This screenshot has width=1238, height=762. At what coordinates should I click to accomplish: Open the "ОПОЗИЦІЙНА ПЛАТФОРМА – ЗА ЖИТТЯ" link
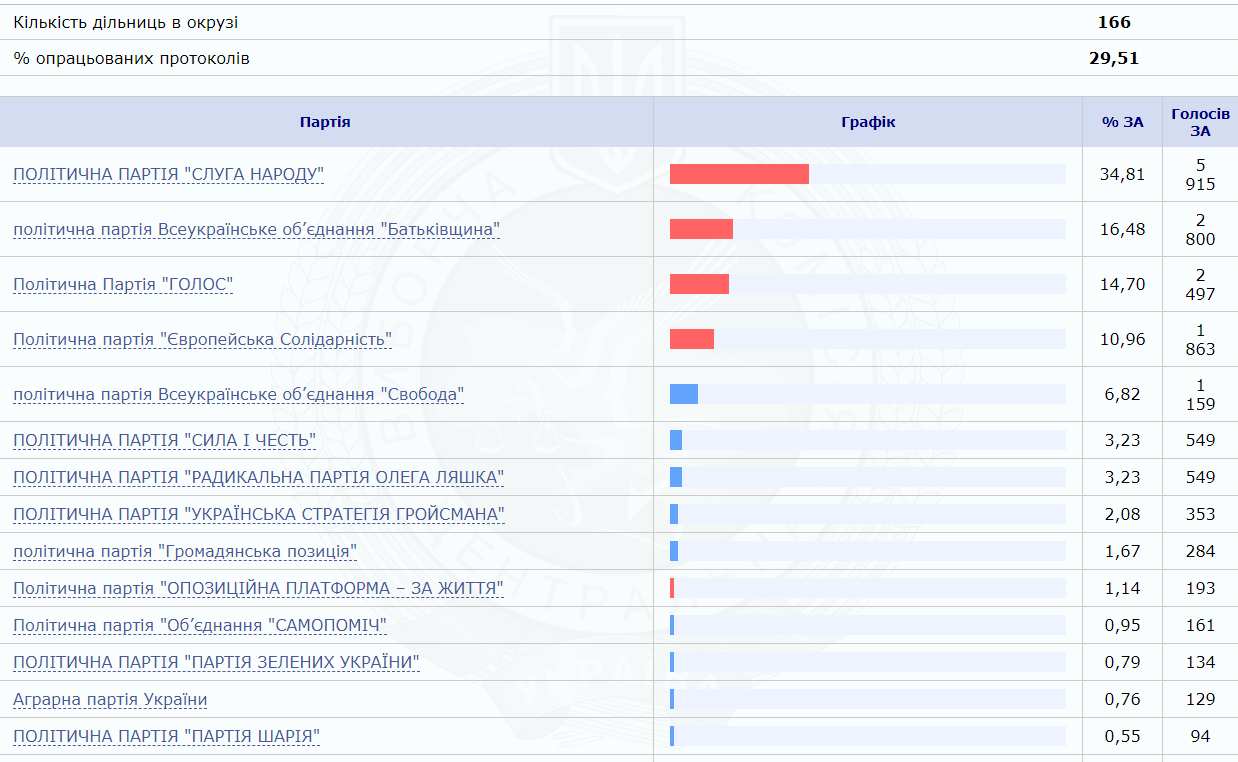click(x=258, y=588)
